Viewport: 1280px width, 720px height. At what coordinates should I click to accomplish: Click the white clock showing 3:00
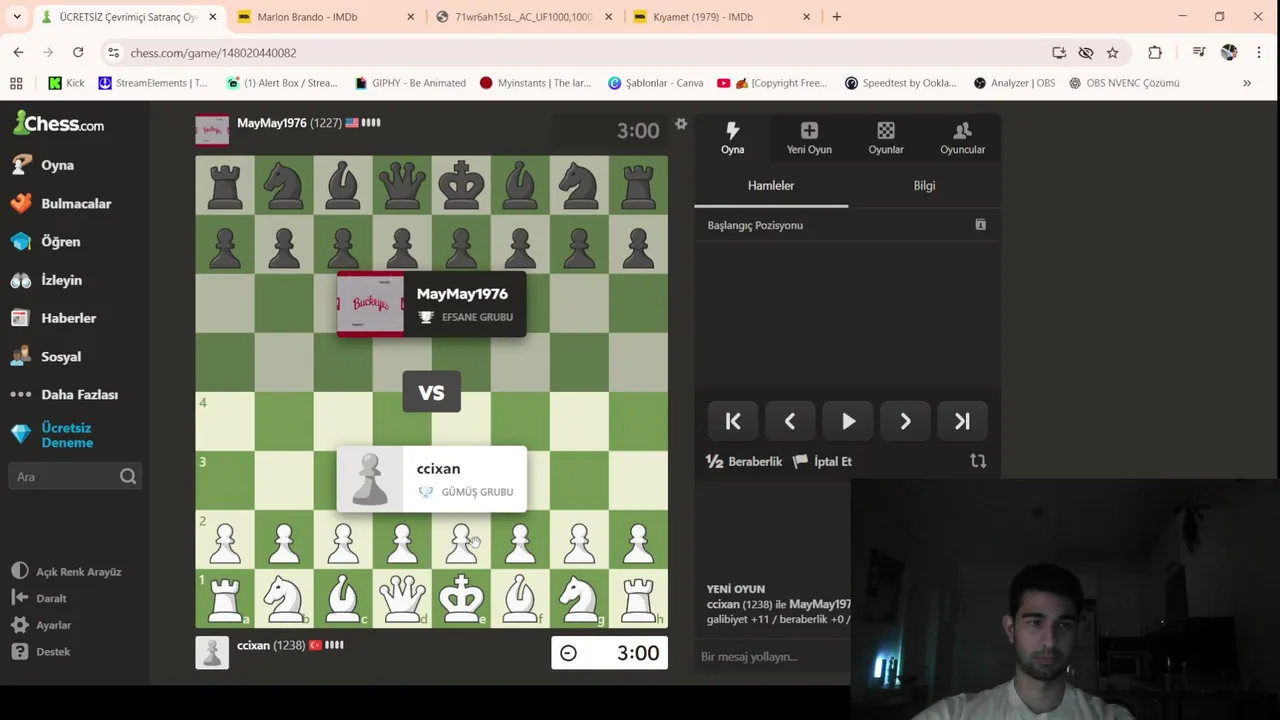[x=609, y=653]
